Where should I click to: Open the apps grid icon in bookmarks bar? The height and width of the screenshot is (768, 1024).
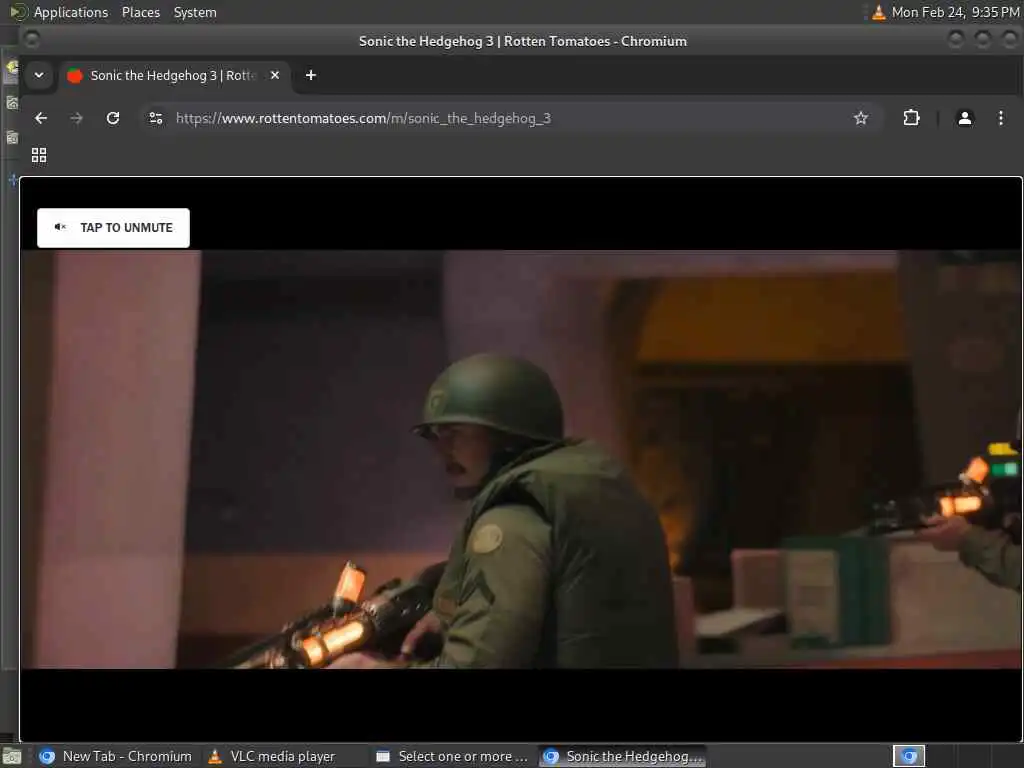(x=39, y=155)
